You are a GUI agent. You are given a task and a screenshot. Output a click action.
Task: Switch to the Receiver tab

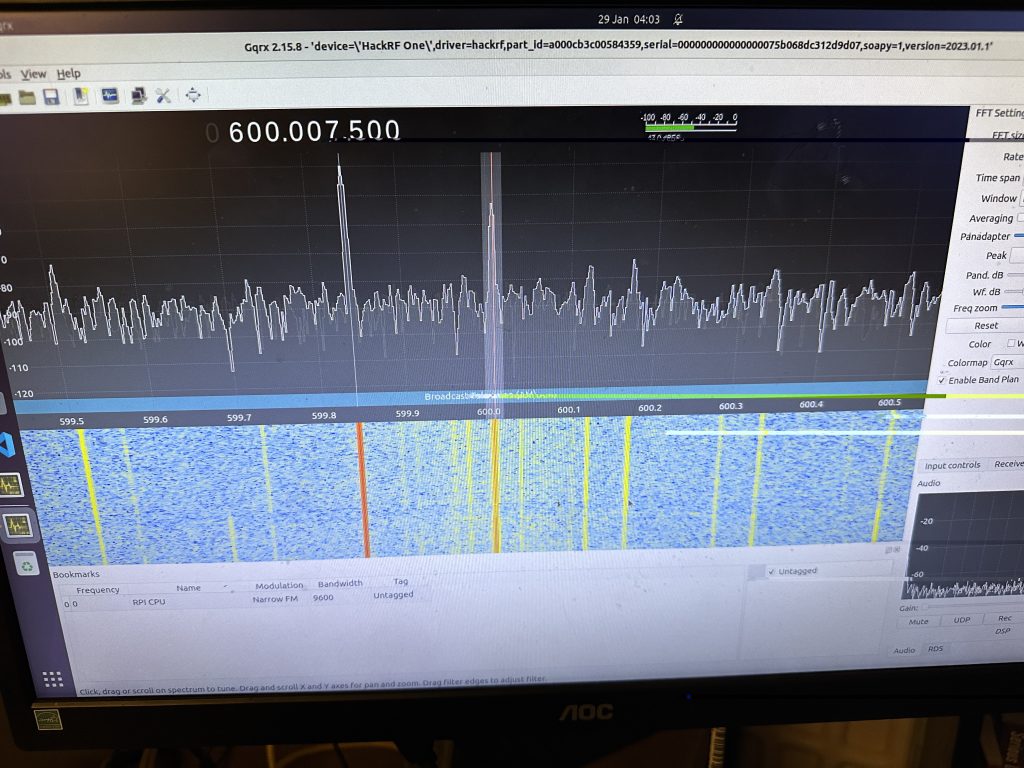pyautogui.click(x=1008, y=464)
